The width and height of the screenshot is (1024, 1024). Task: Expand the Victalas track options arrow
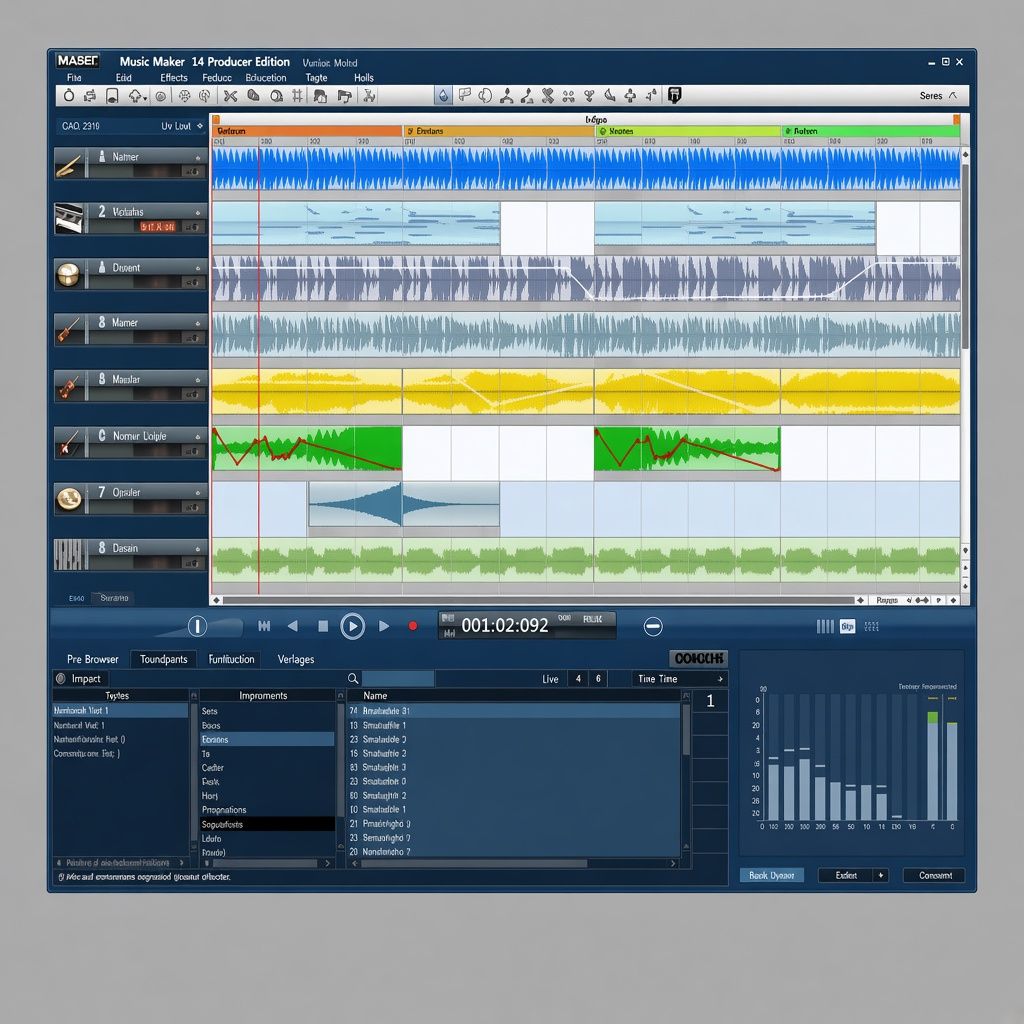[x=198, y=212]
